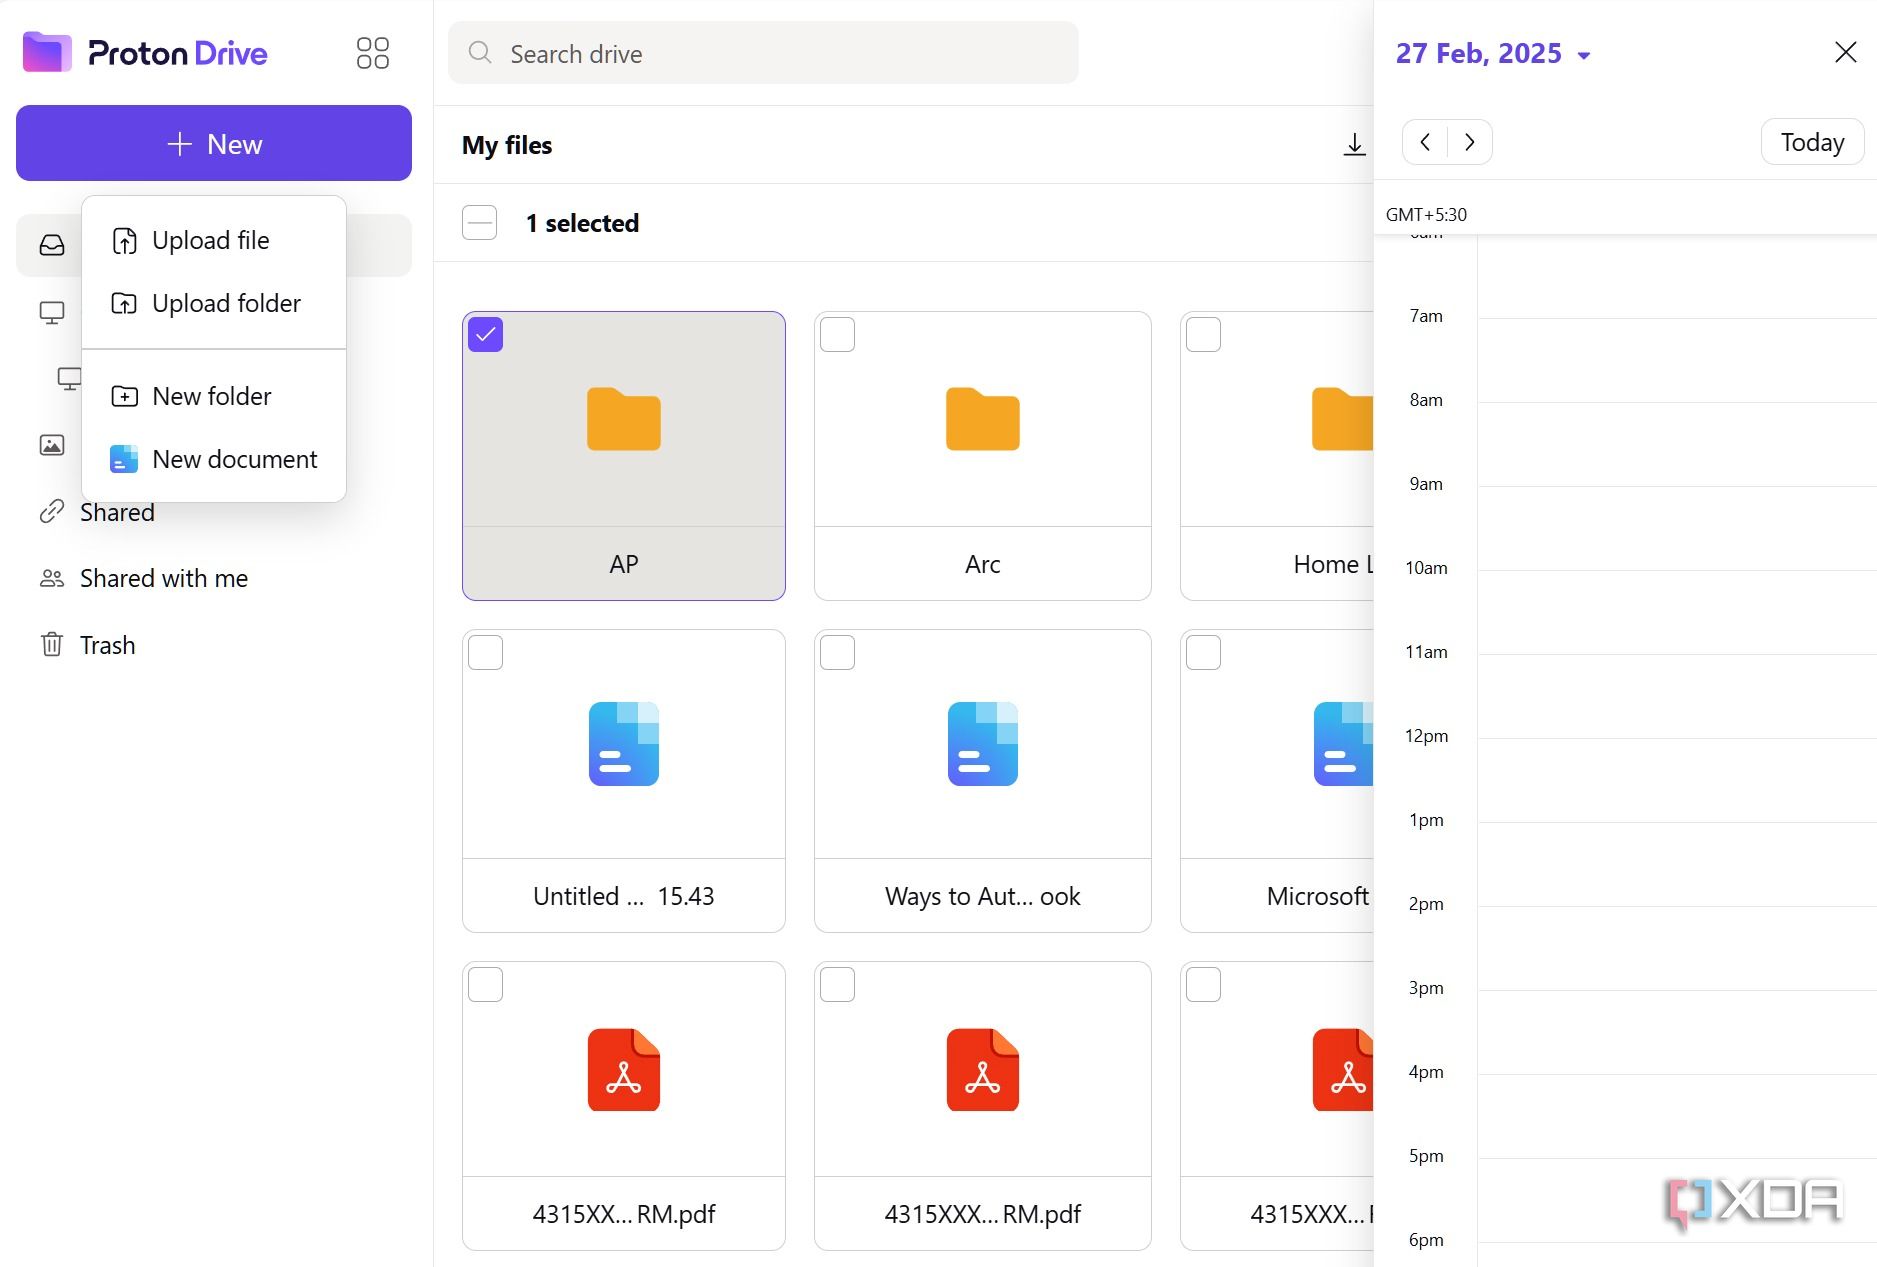The image size is (1877, 1267).
Task: Uncheck the AP folder checkbox
Action: click(486, 335)
